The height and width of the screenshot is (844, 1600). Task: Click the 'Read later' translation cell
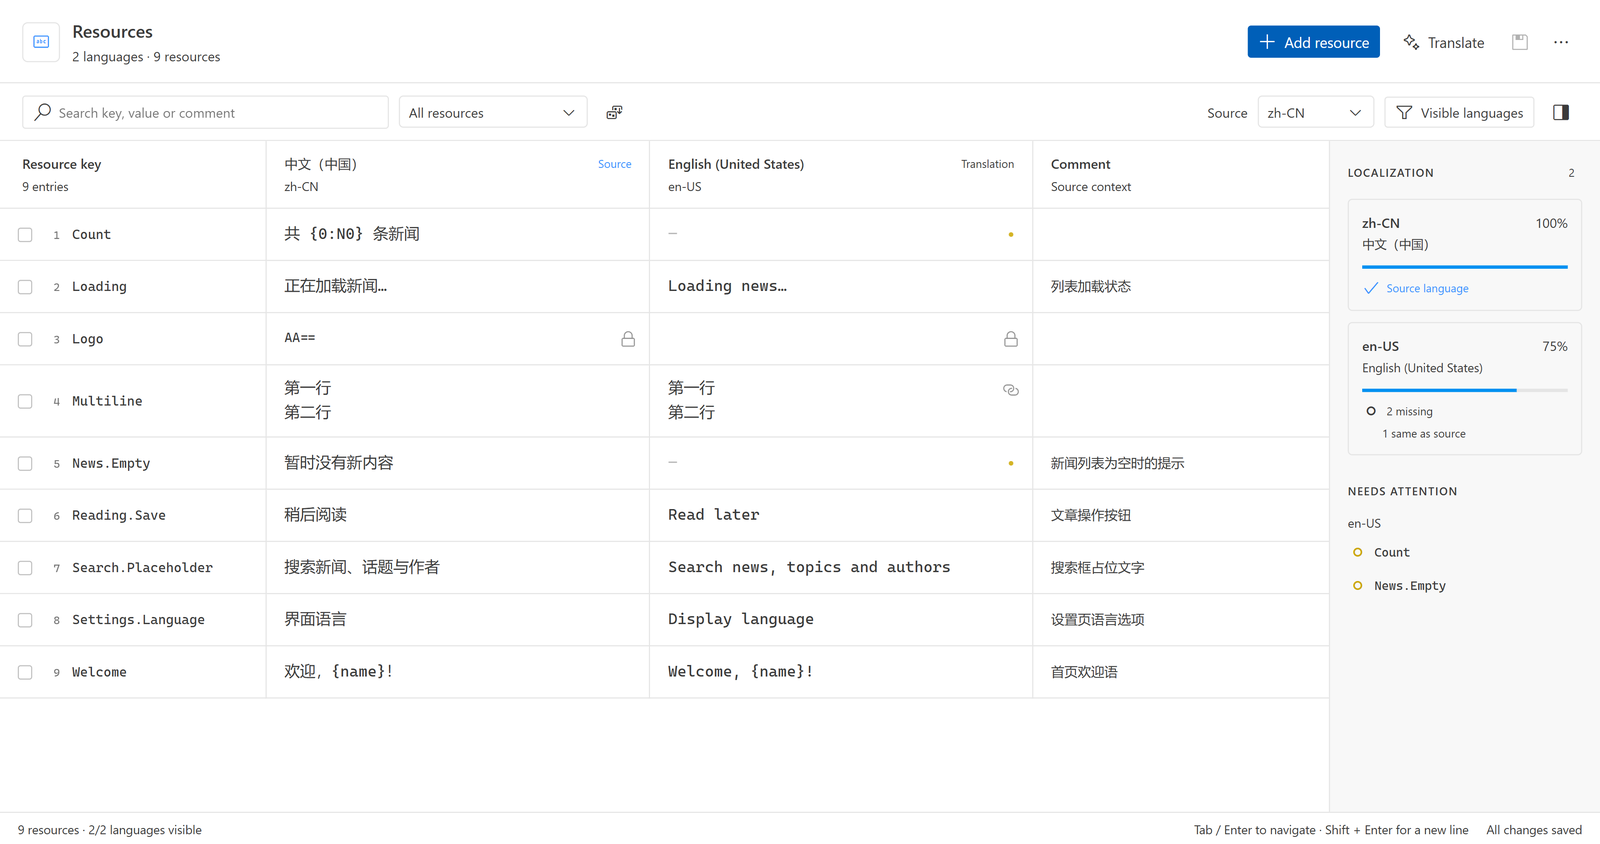tap(841, 516)
